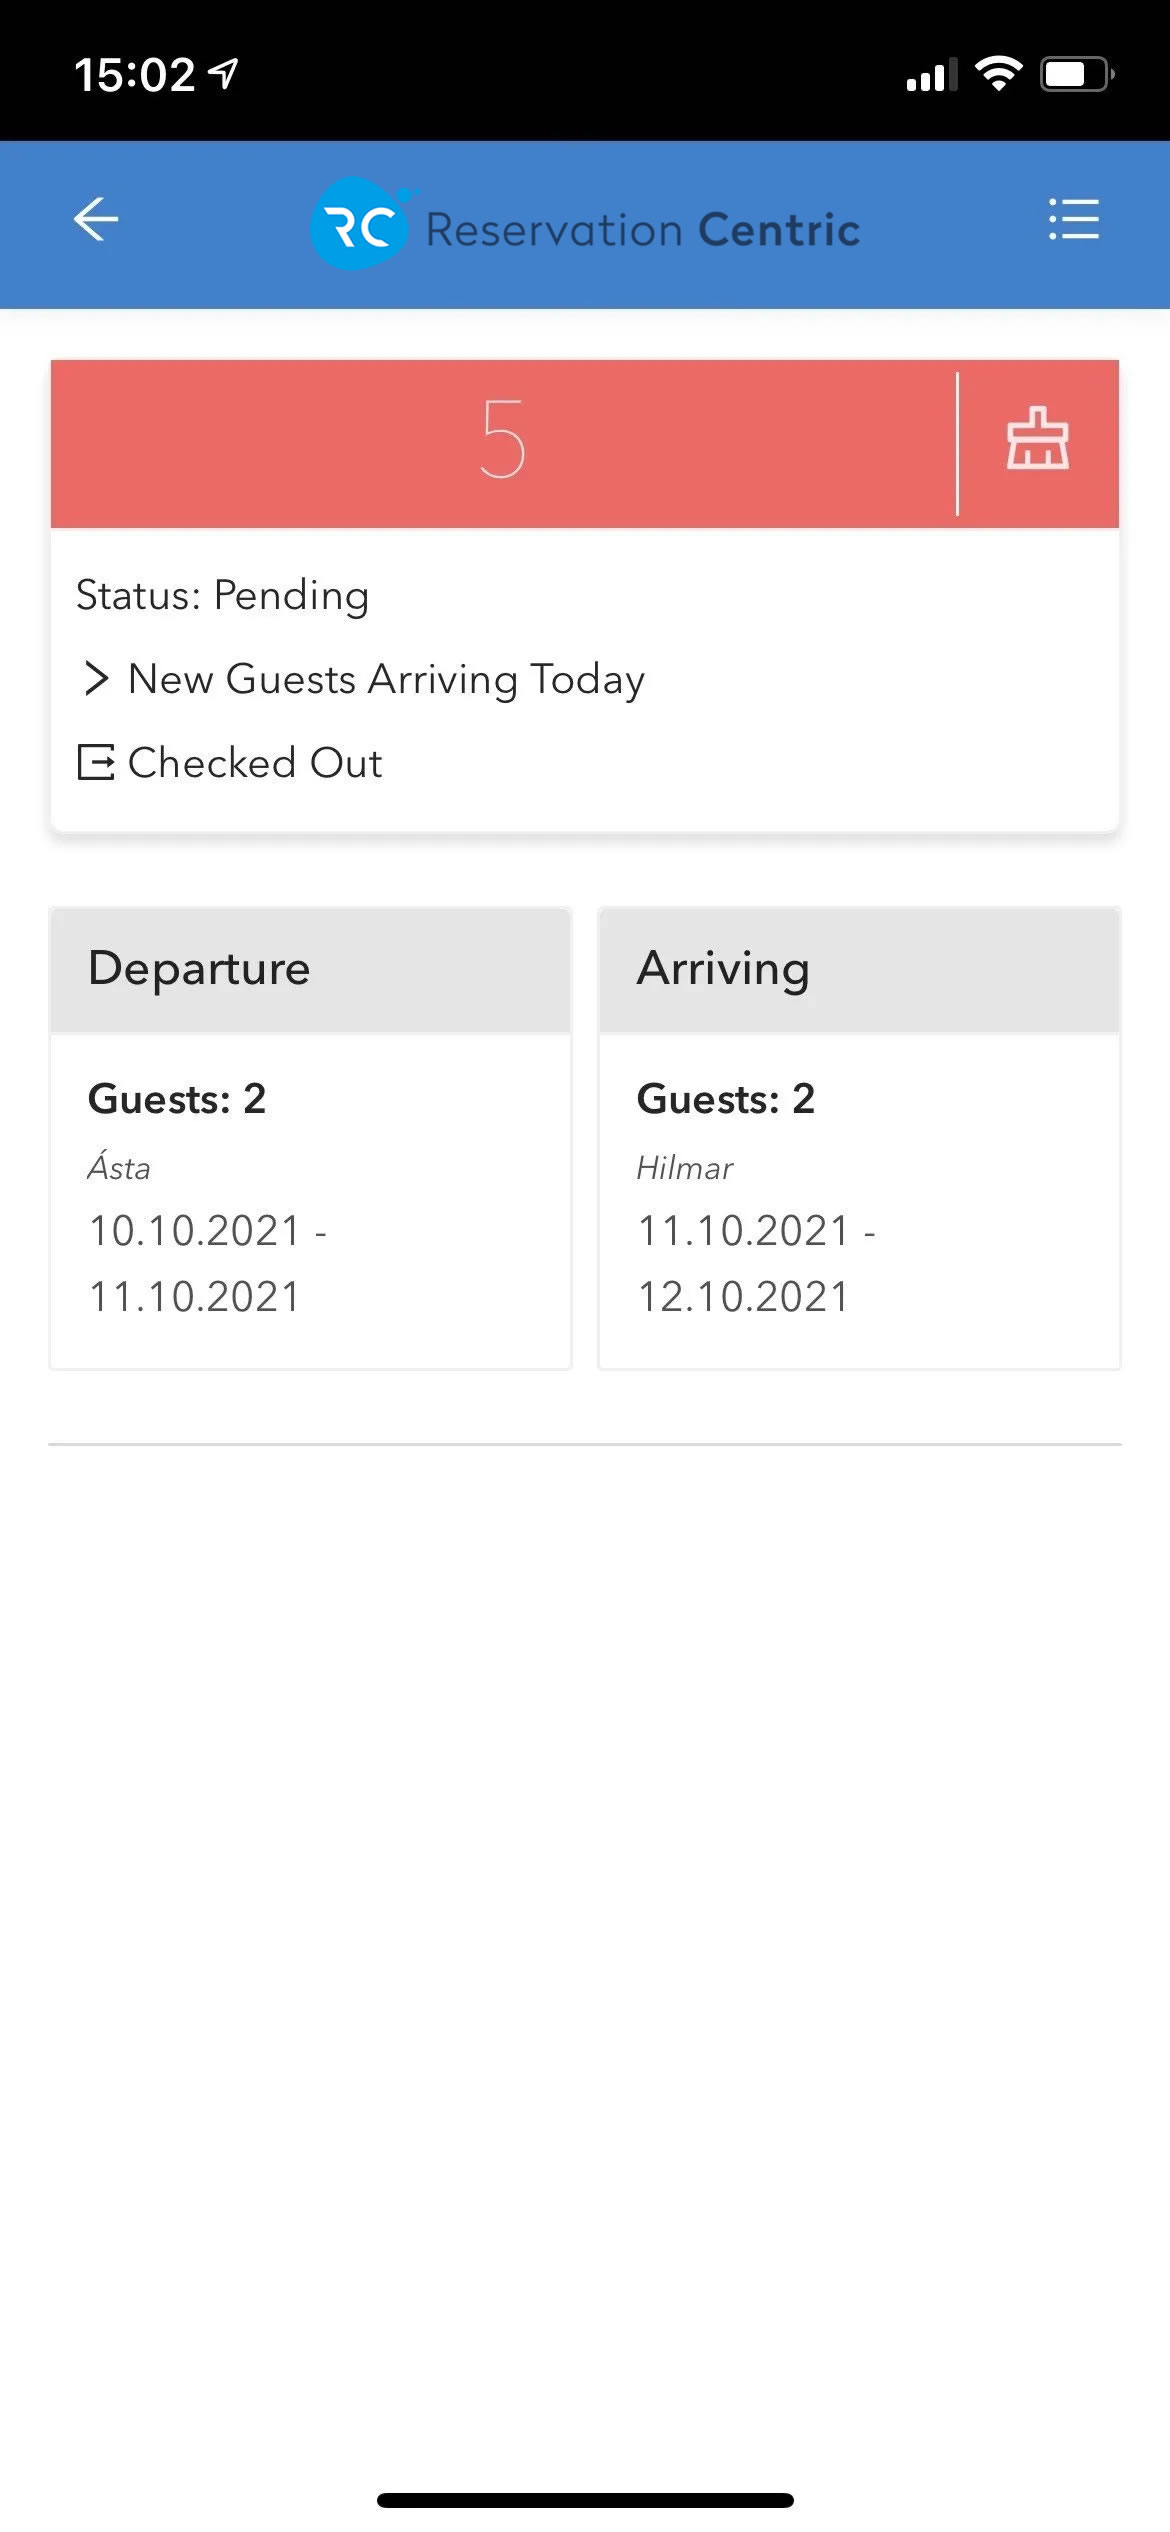Screen dimensions: 1170x2532
Task: Open the list menu icon
Action: 1074,219
